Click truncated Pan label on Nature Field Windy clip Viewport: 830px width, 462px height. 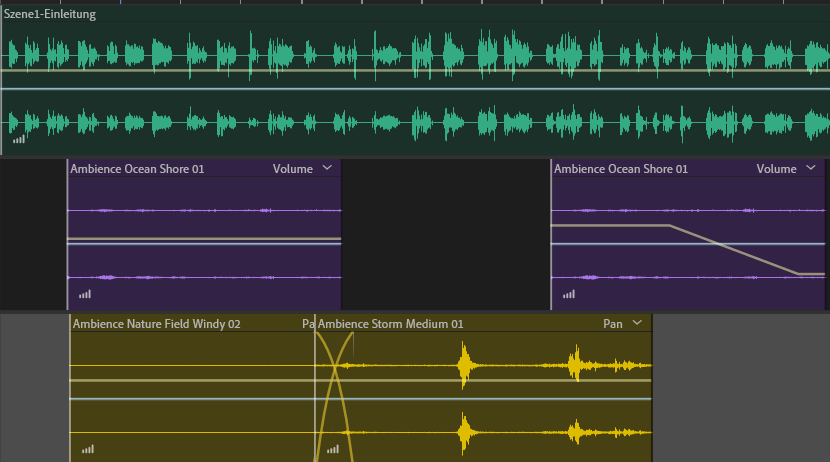[x=308, y=324]
